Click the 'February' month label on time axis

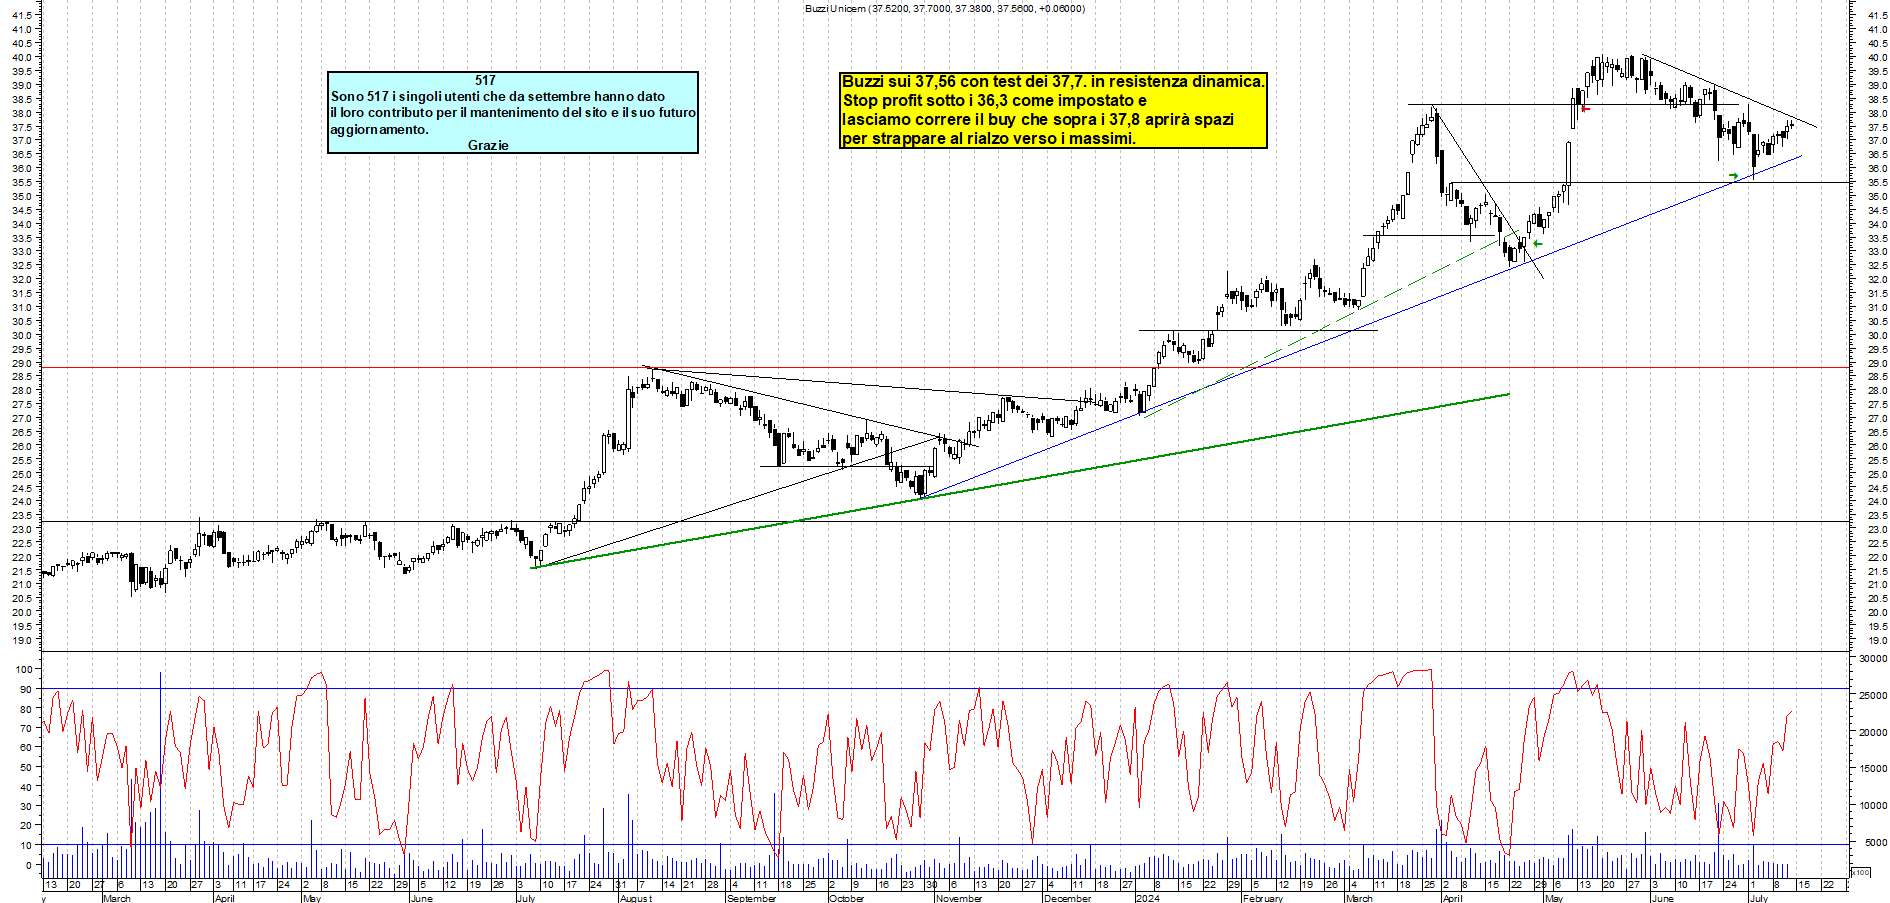point(1263,898)
